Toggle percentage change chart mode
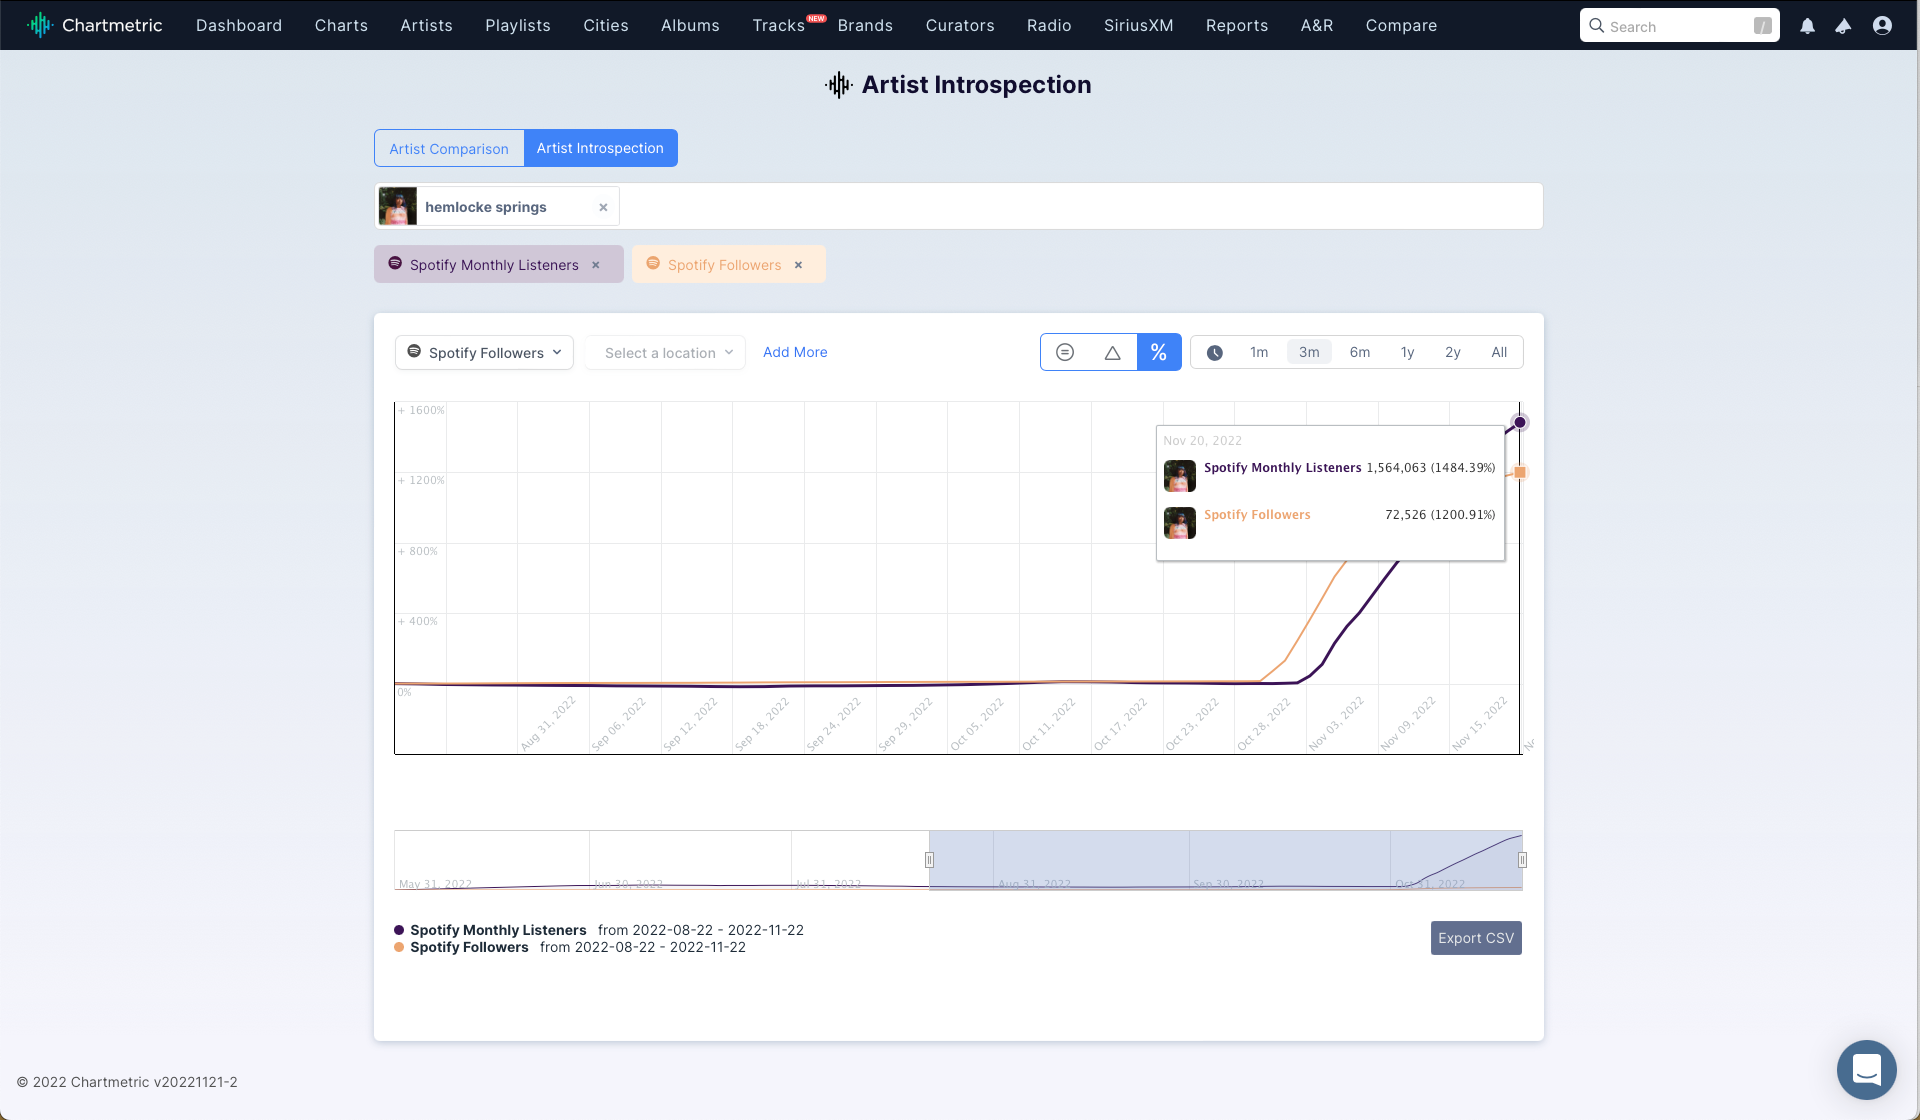This screenshot has width=1920, height=1120. pos(1159,352)
